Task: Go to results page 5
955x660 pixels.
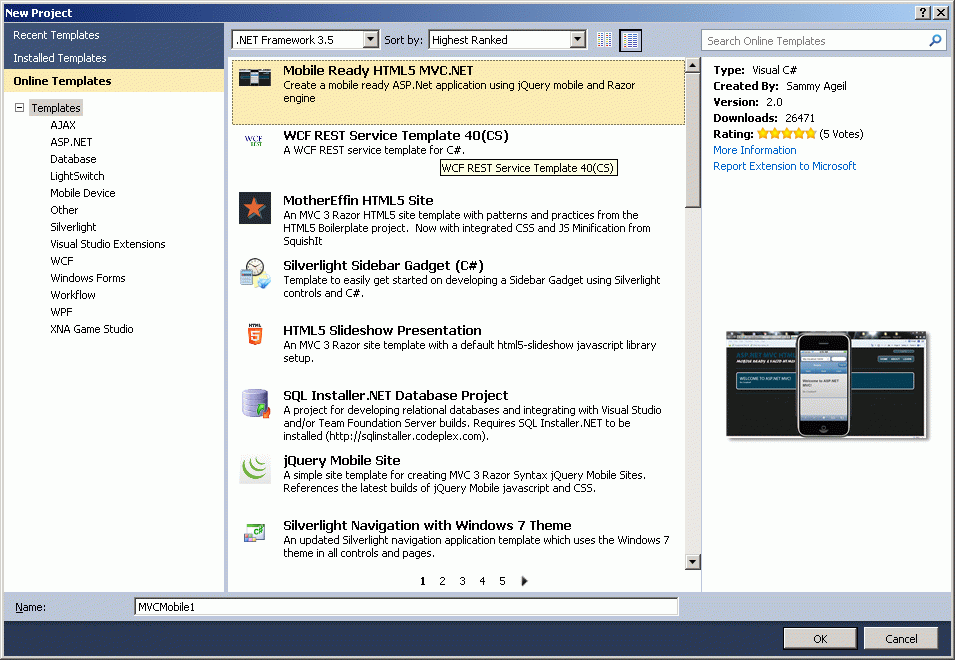Action: 502,581
